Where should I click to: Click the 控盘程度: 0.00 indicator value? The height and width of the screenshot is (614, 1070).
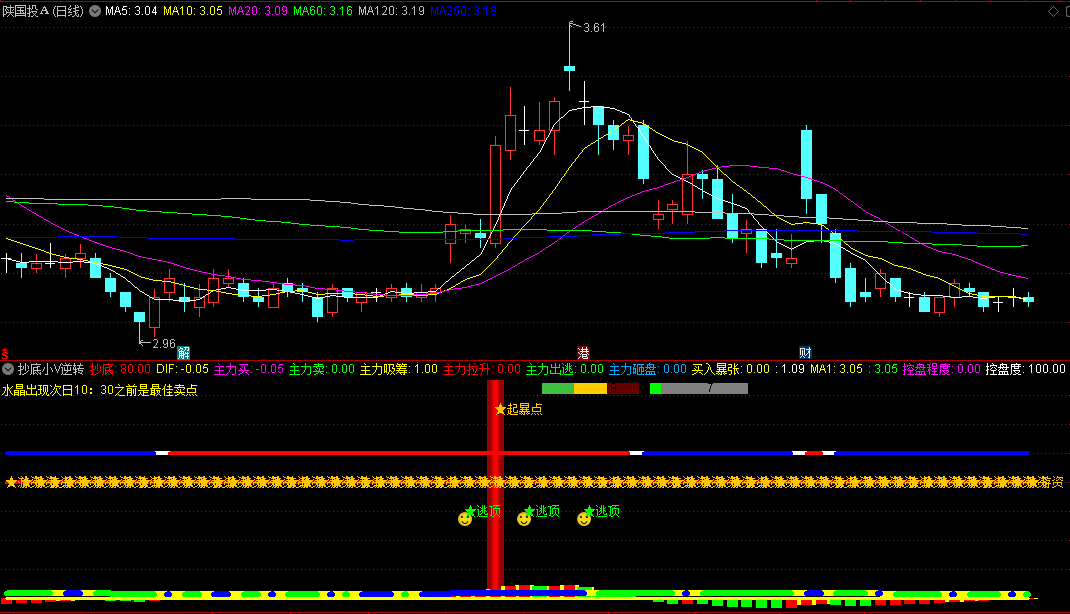click(x=942, y=369)
